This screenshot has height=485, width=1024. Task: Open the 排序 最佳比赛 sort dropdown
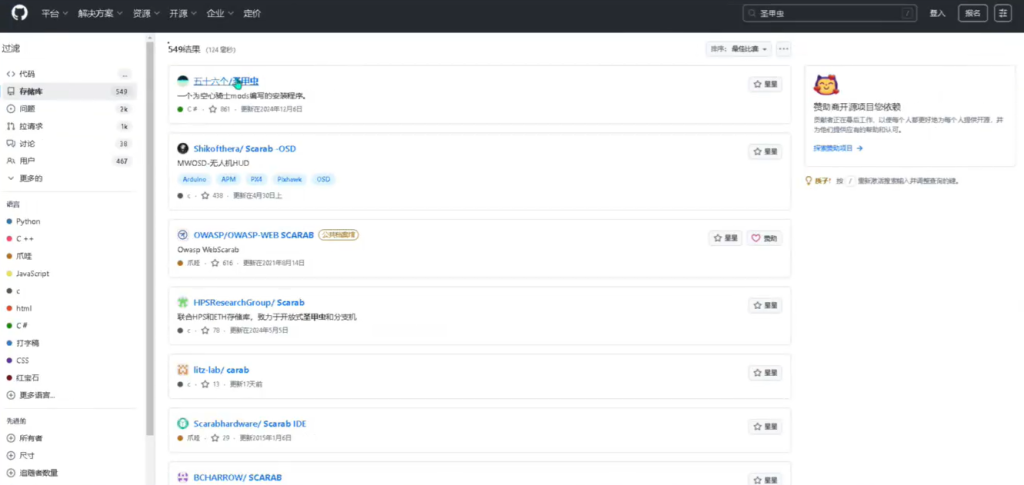pos(739,49)
